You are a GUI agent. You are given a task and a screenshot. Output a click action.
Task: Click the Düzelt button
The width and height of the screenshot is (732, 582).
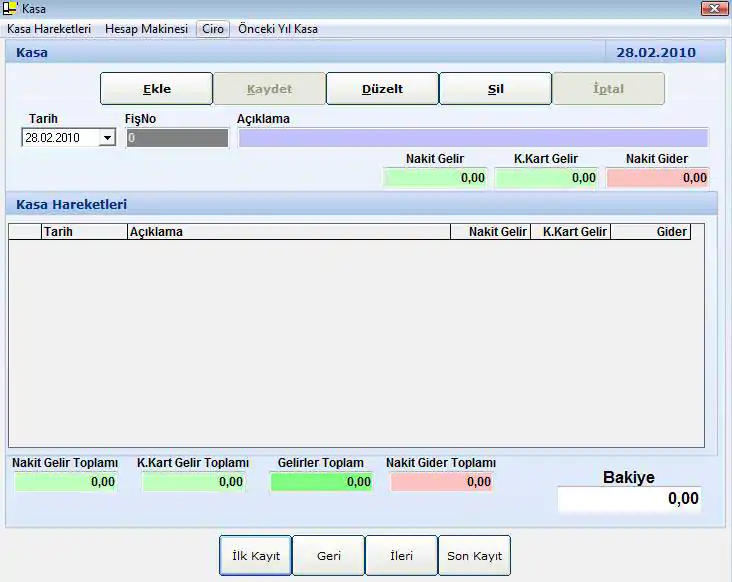point(382,89)
